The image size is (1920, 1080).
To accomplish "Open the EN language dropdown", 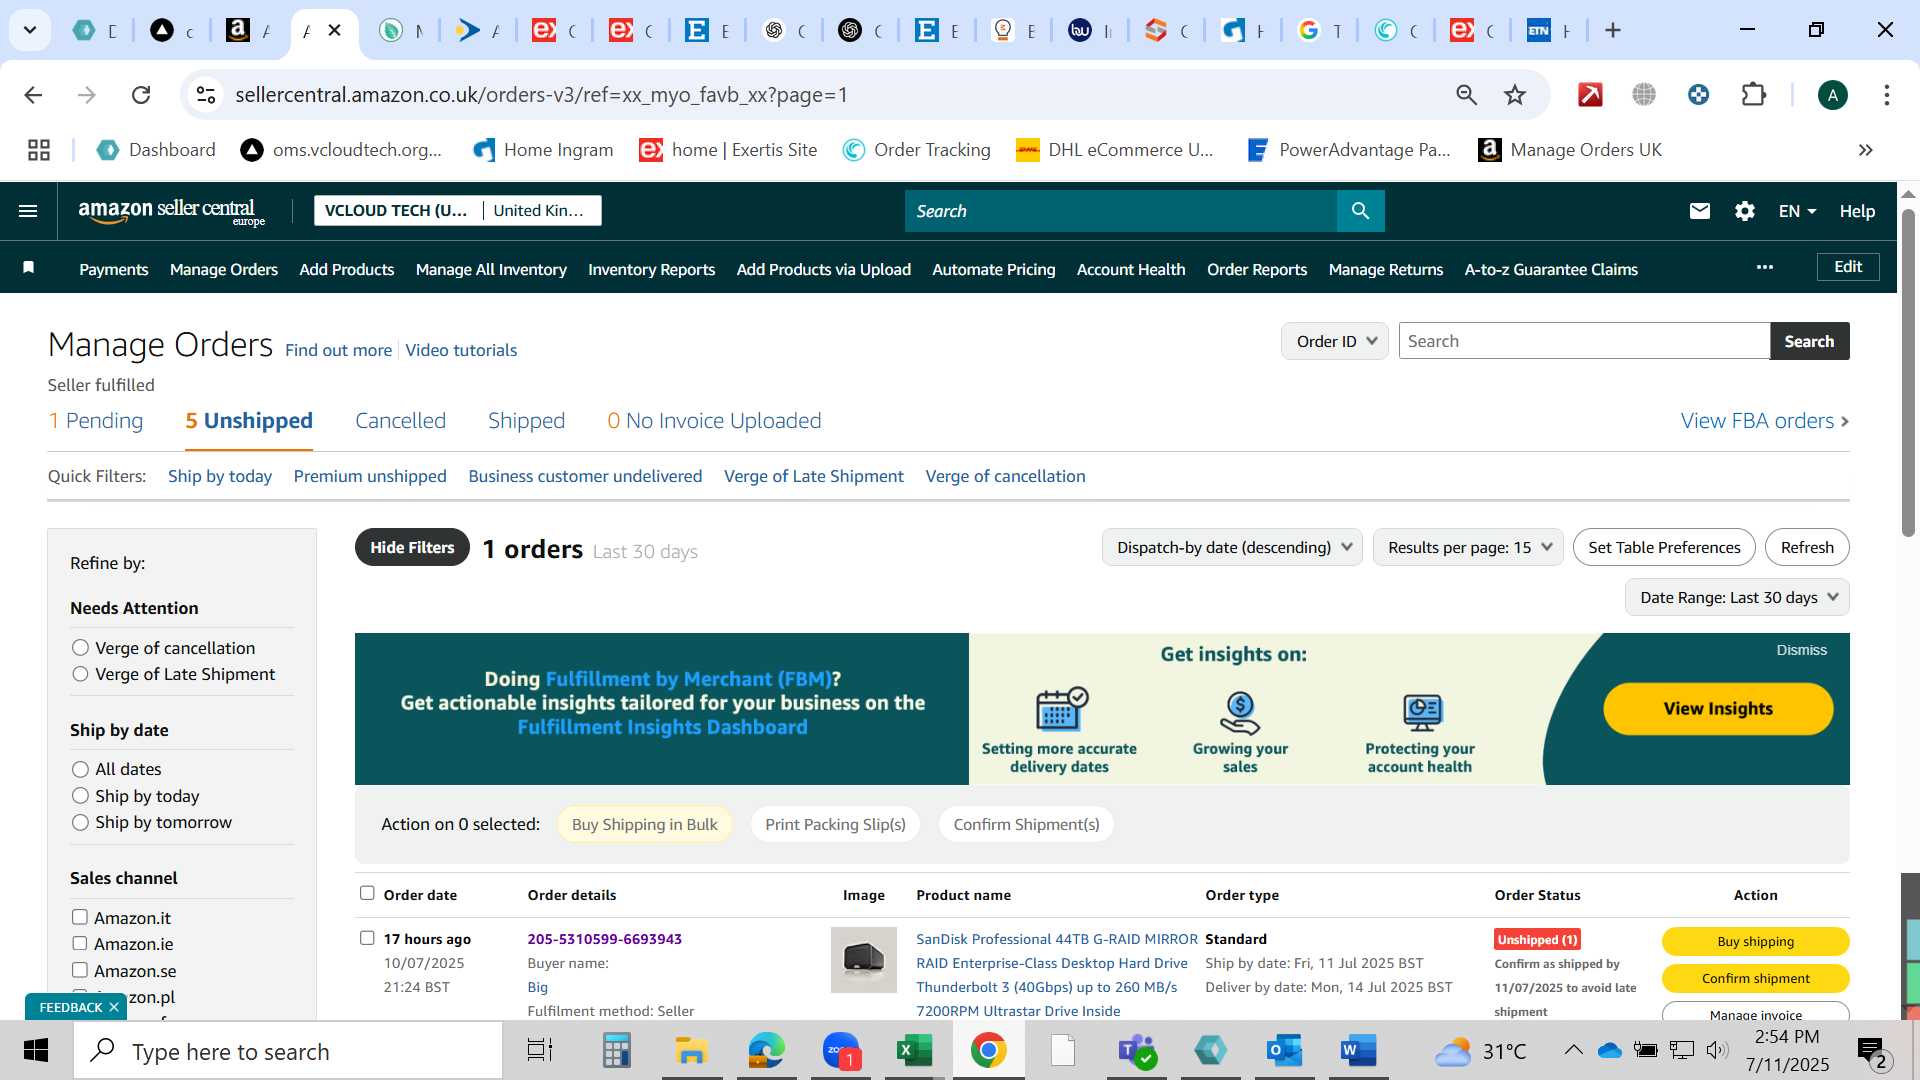I will point(1797,211).
